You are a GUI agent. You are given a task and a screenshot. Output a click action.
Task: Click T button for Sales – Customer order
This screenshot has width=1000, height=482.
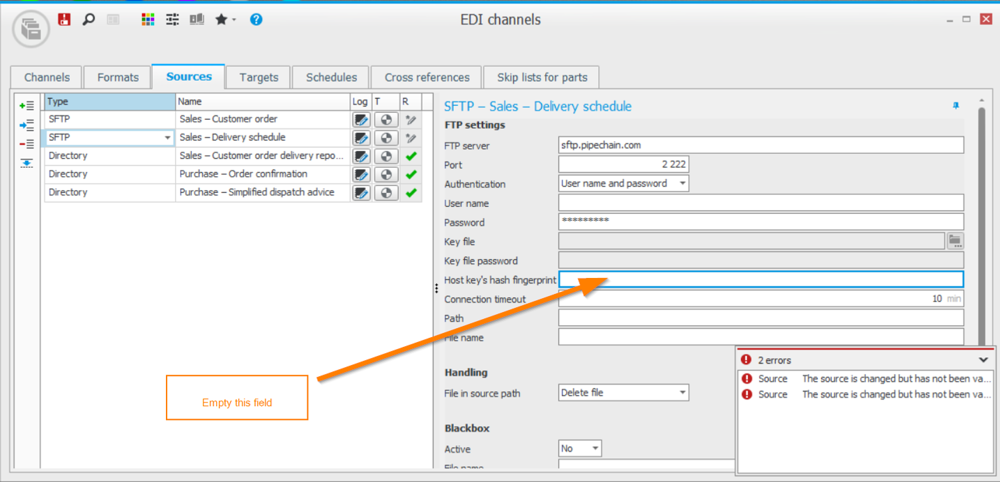[x=386, y=119]
